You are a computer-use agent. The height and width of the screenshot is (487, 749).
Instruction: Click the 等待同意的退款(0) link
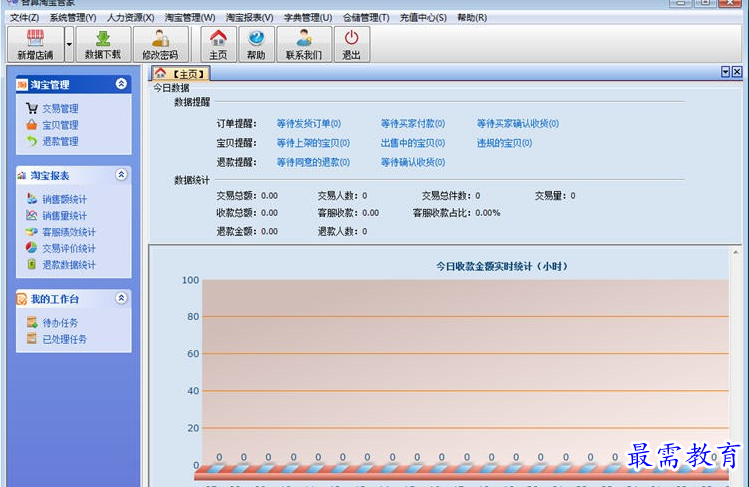[313, 162]
